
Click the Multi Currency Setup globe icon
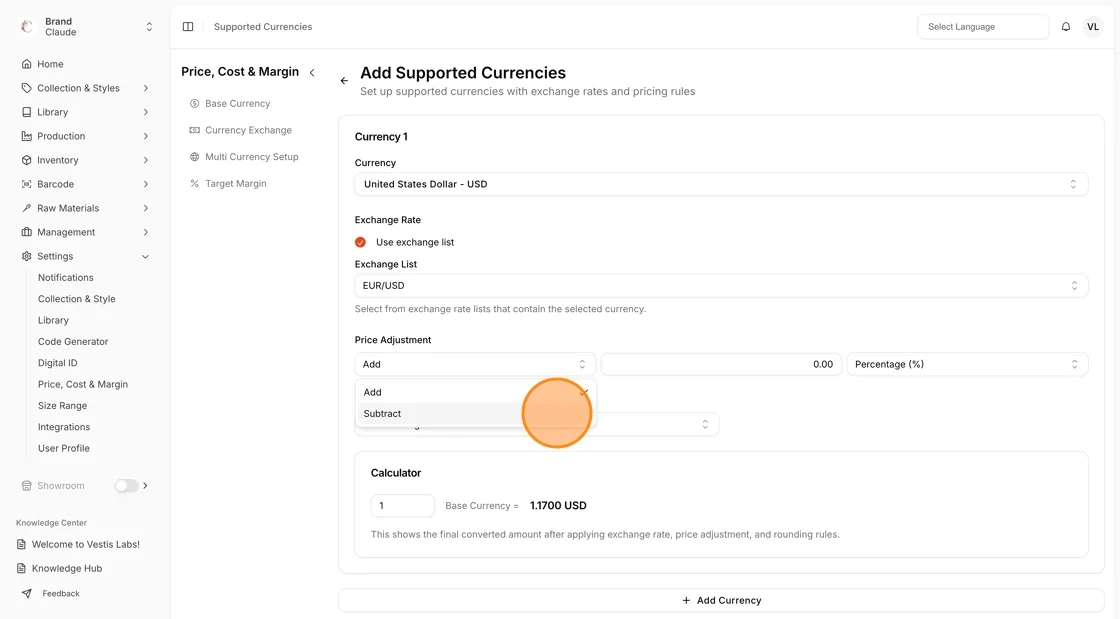pos(194,157)
